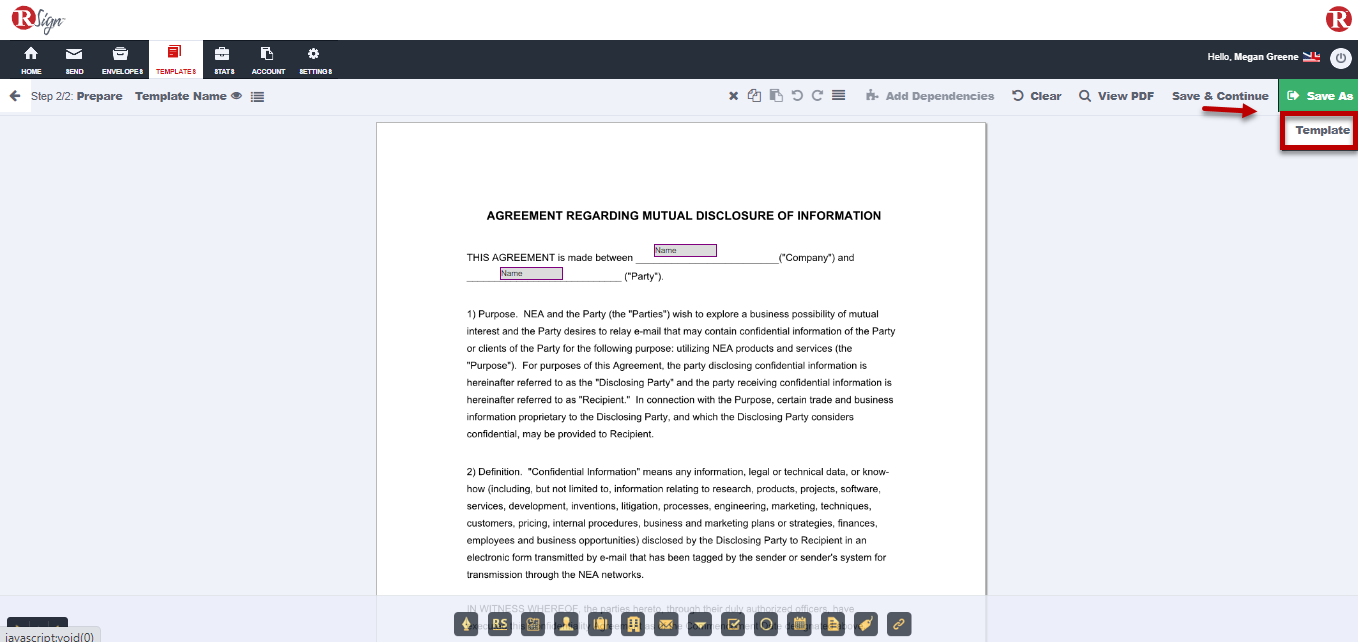
Task: Select the Email envelope control
Action: pyautogui.click(x=666, y=624)
